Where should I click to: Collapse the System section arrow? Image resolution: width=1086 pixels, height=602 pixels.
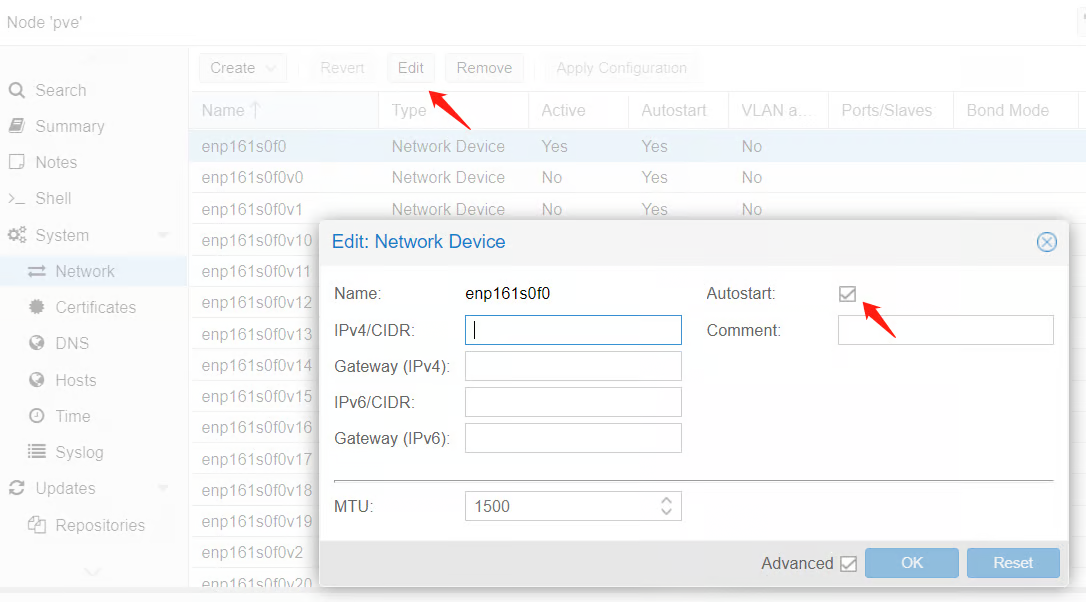click(163, 236)
